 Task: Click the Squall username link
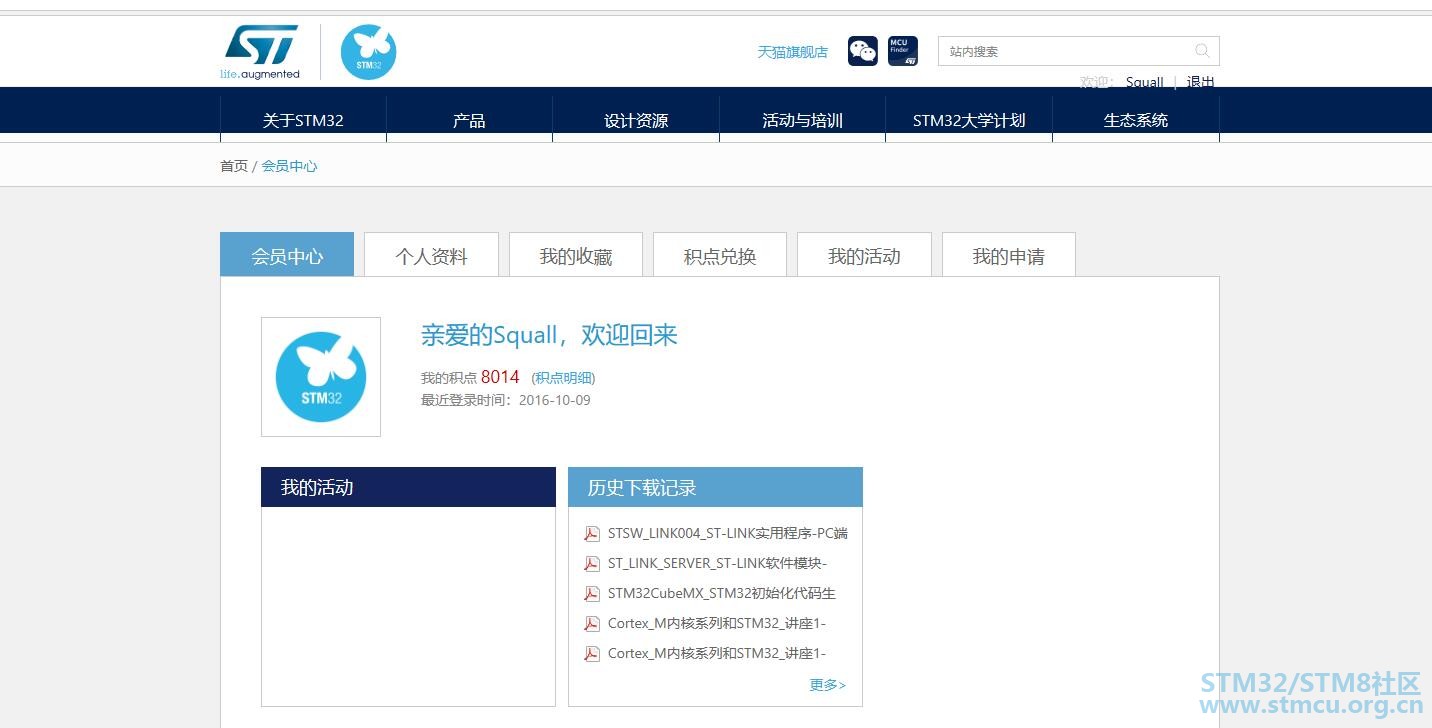[1144, 82]
